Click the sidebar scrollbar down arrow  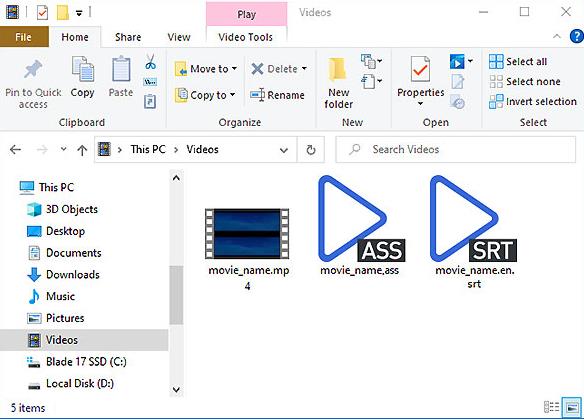(x=176, y=390)
